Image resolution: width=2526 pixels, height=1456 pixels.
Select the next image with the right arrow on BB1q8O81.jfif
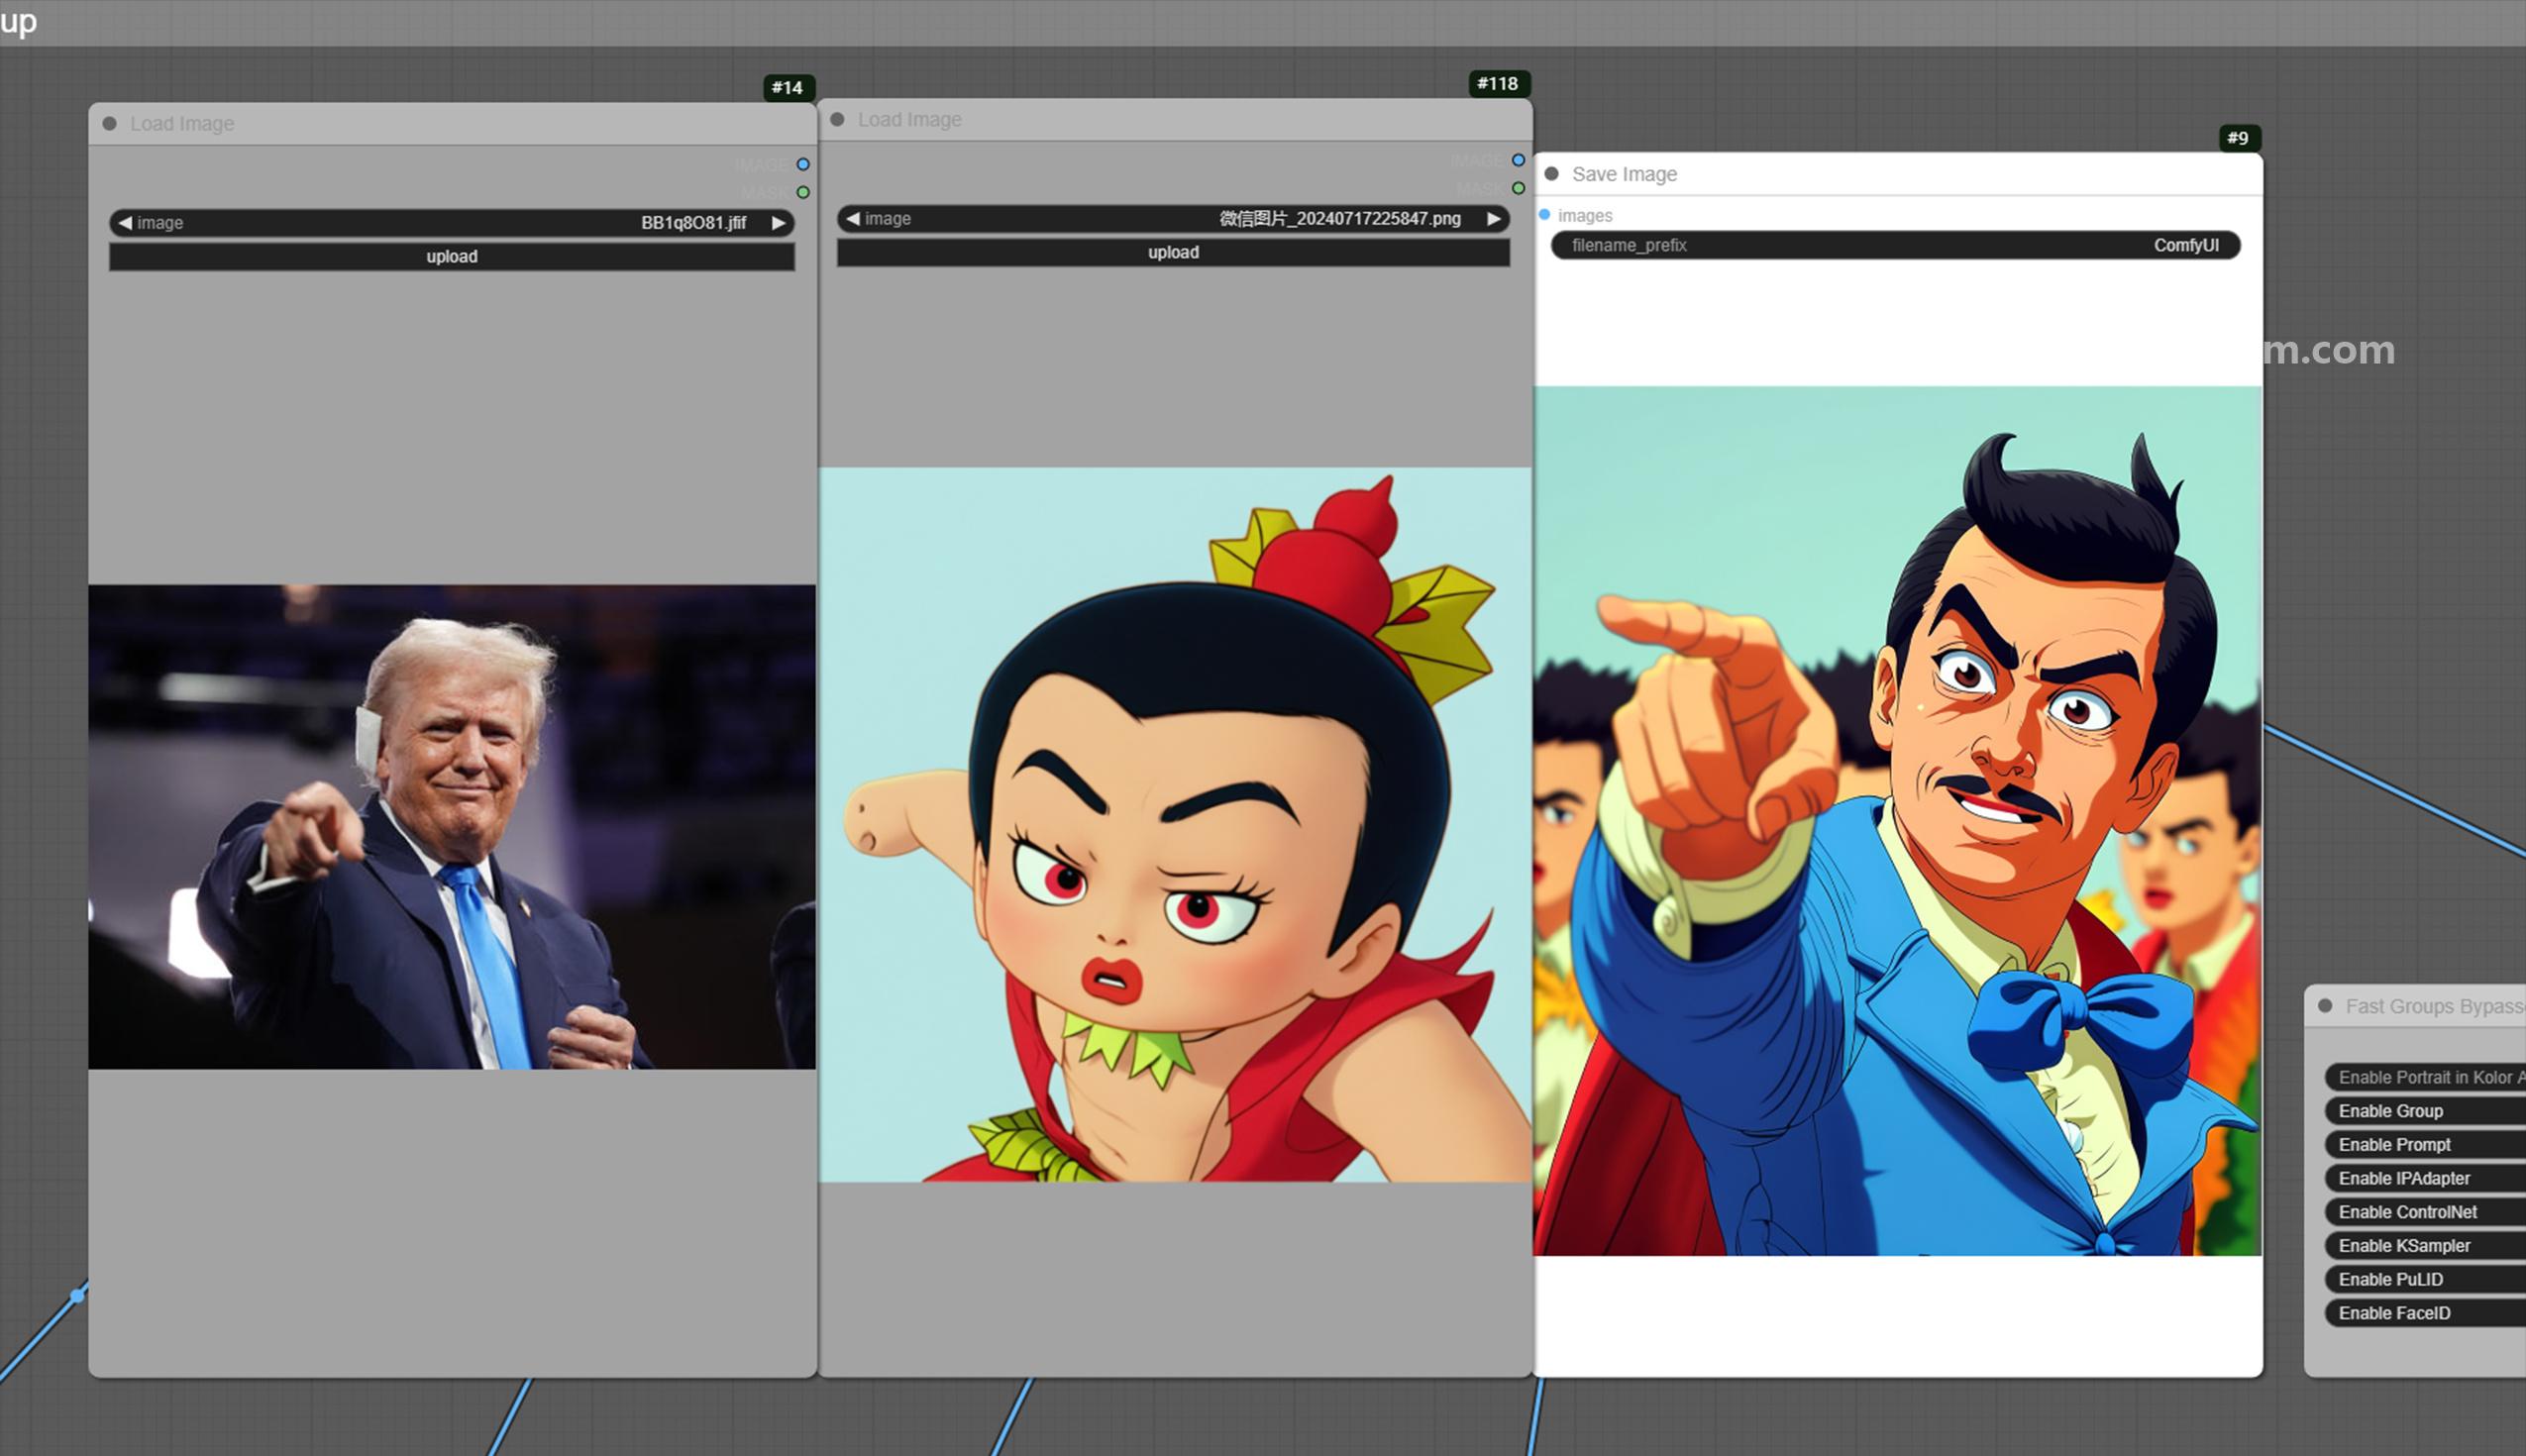click(778, 223)
